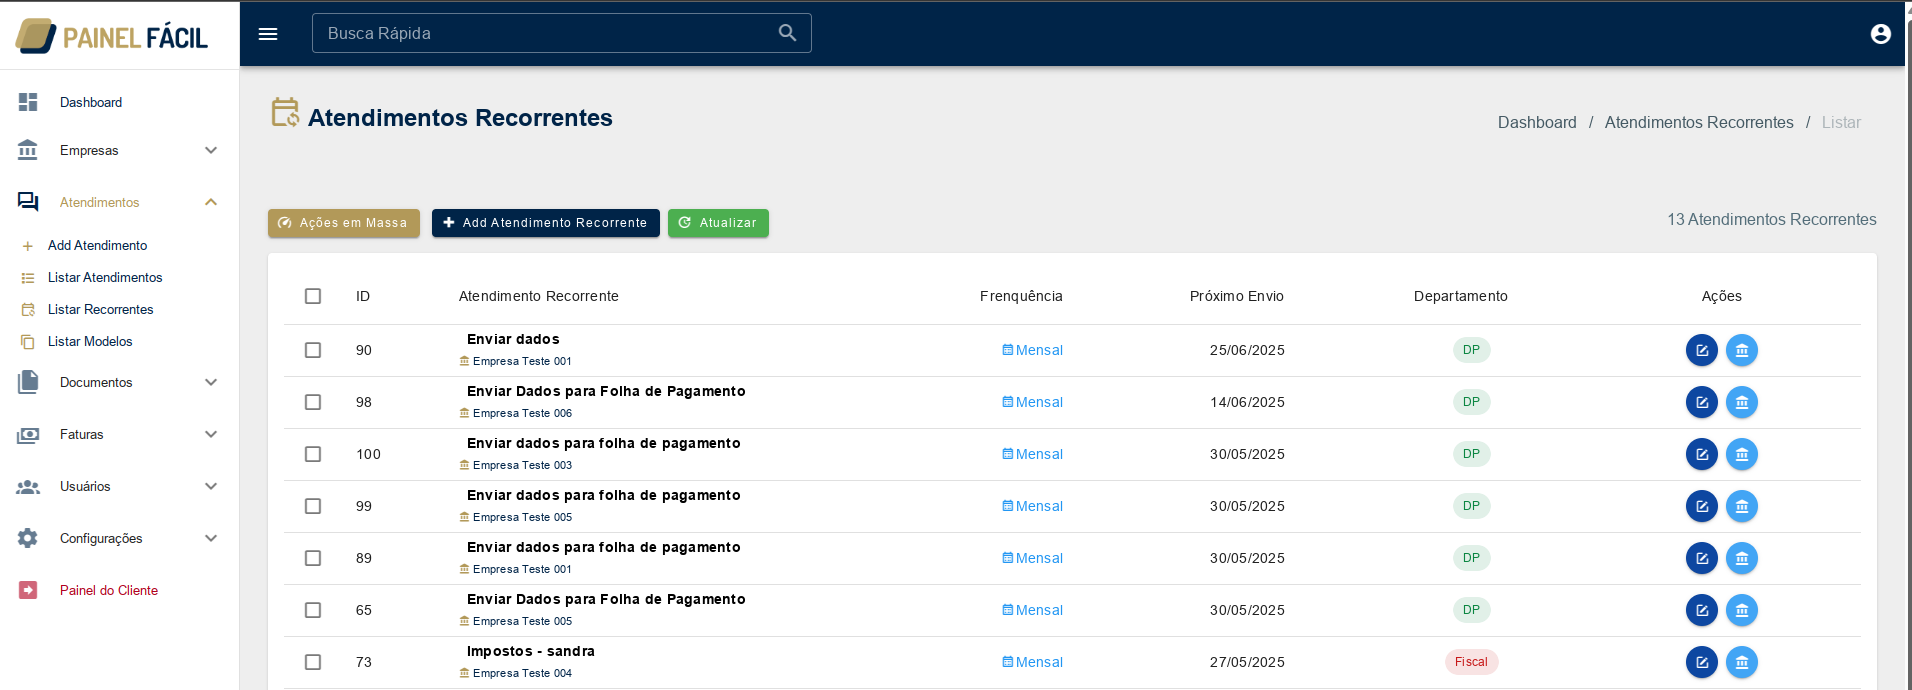Click company icon button for ID 90 row
This screenshot has height=690, width=1912.
click(1742, 350)
